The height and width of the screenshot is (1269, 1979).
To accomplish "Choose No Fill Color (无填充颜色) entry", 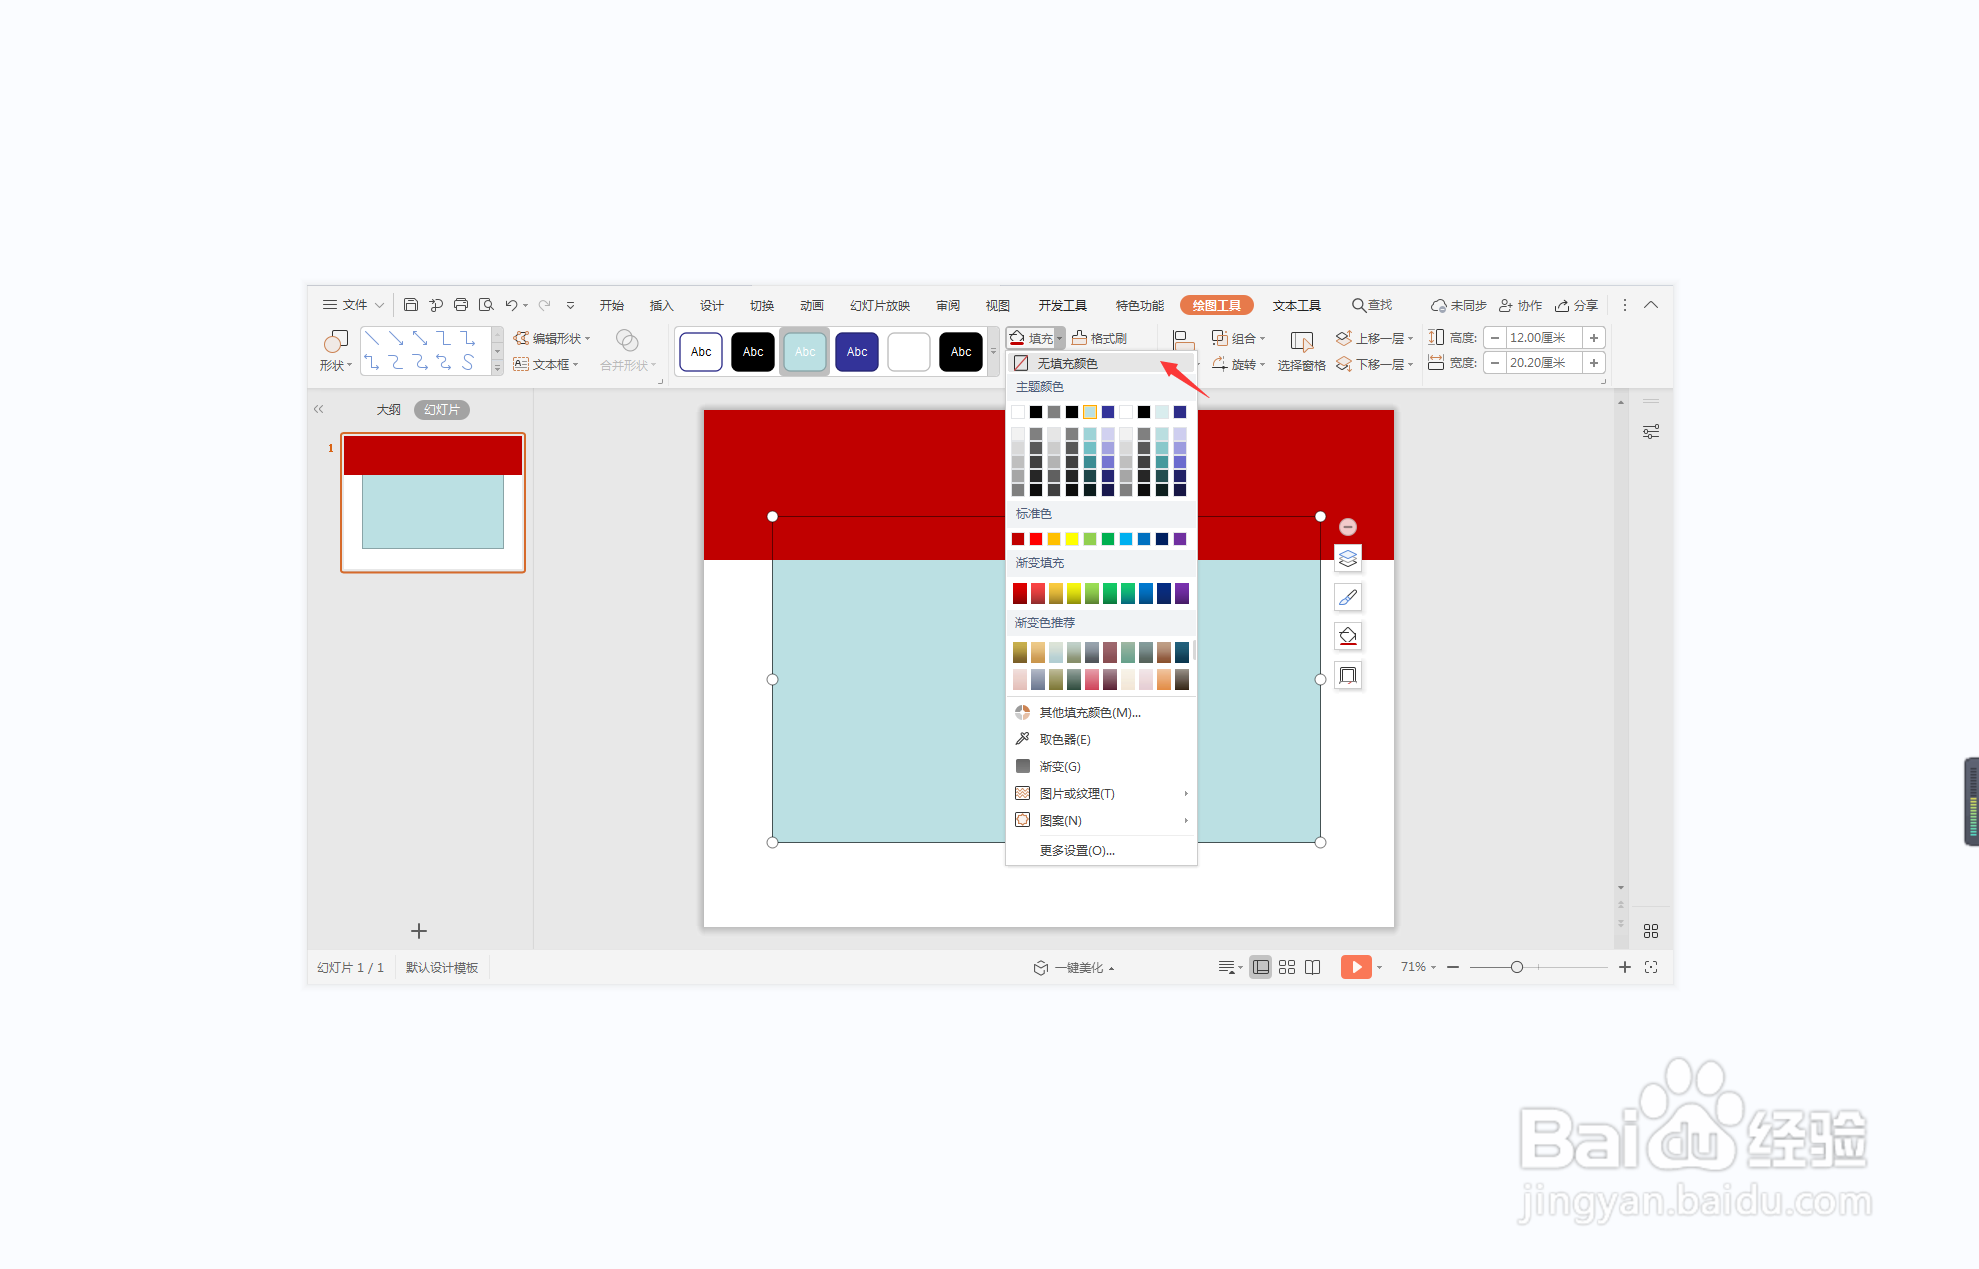I will pyautogui.click(x=1066, y=363).
